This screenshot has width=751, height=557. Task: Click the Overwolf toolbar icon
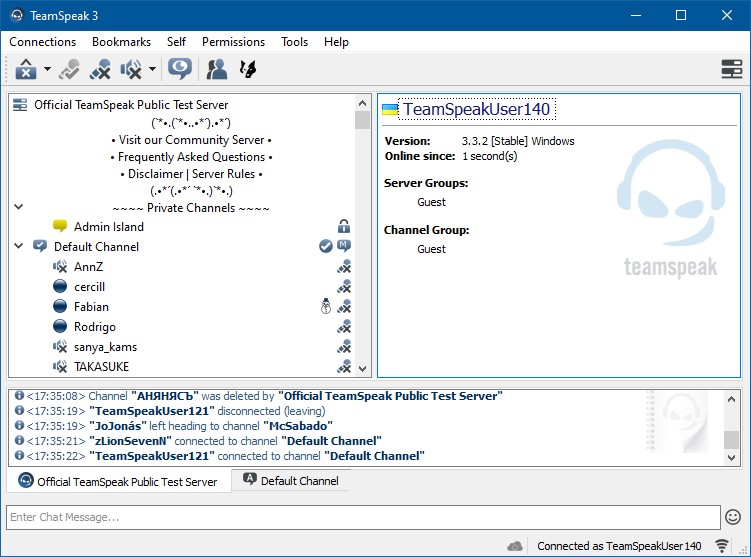(x=248, y=69)
